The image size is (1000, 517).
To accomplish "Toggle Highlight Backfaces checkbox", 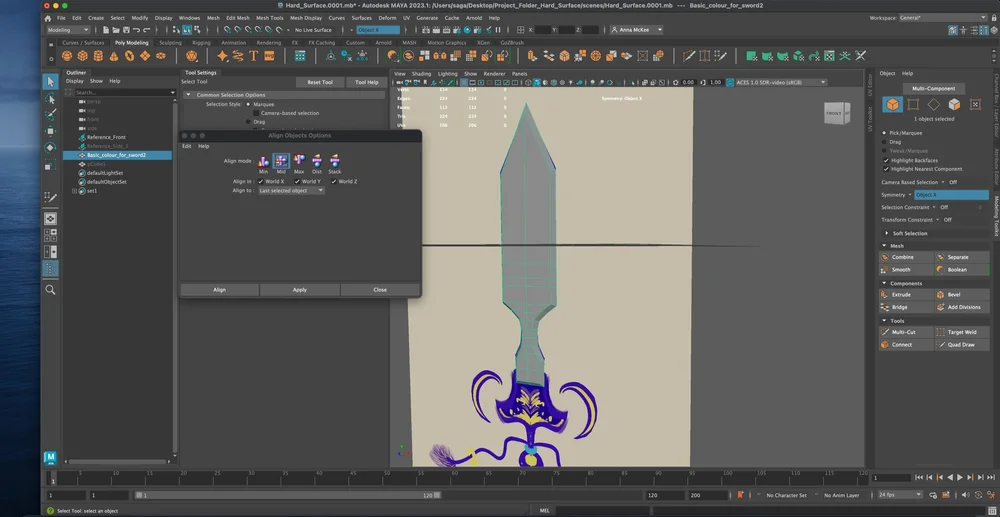I will point(886,161).
